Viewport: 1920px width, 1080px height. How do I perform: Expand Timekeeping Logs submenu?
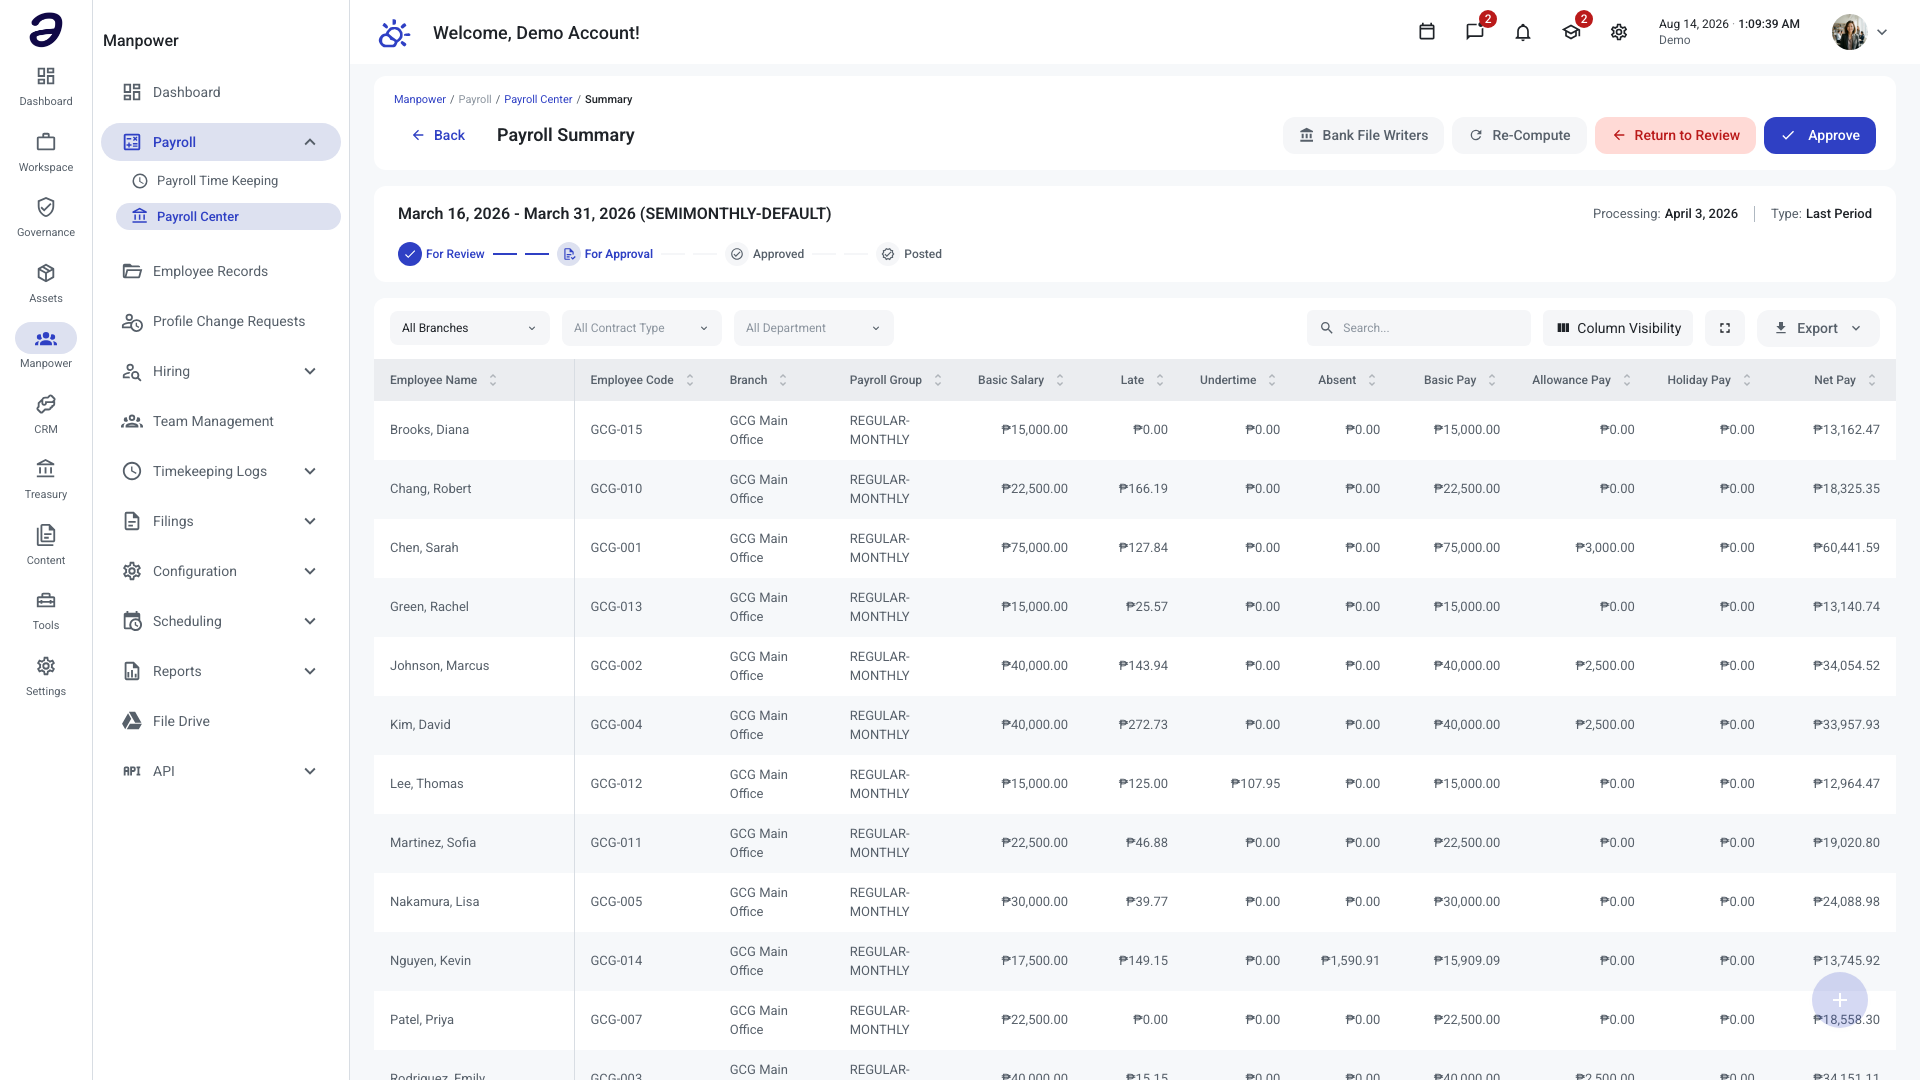click(310, 471)
